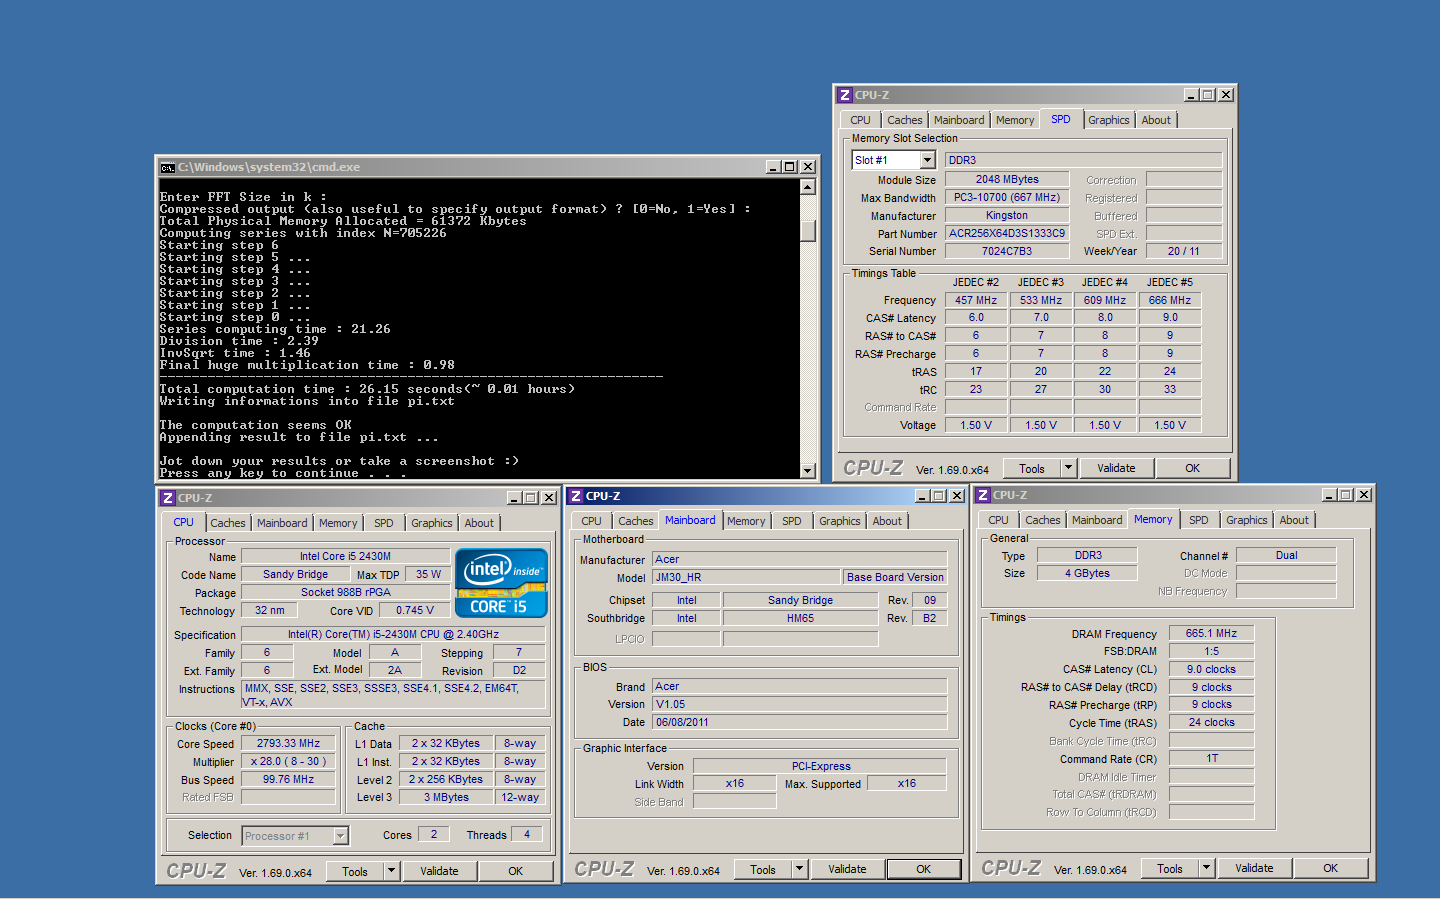Screen dimensions: 1440x900
Task: Click the Module Size value 2048 MBytes
Action: [1007, 179]
